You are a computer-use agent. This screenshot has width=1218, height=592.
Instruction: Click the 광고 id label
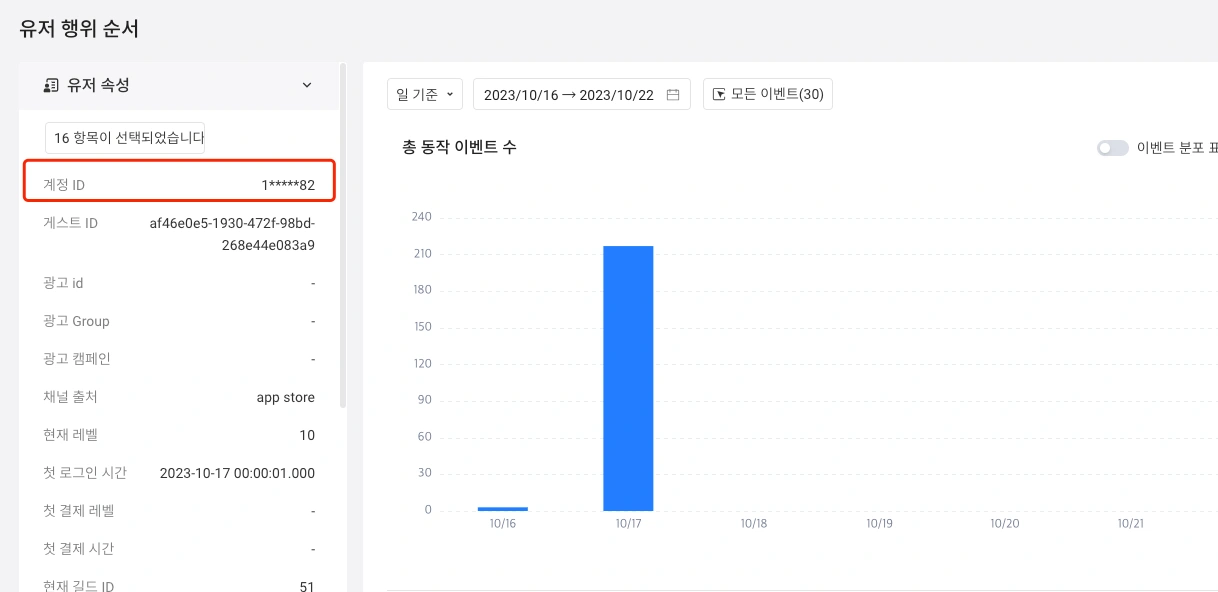pos(63,283)
